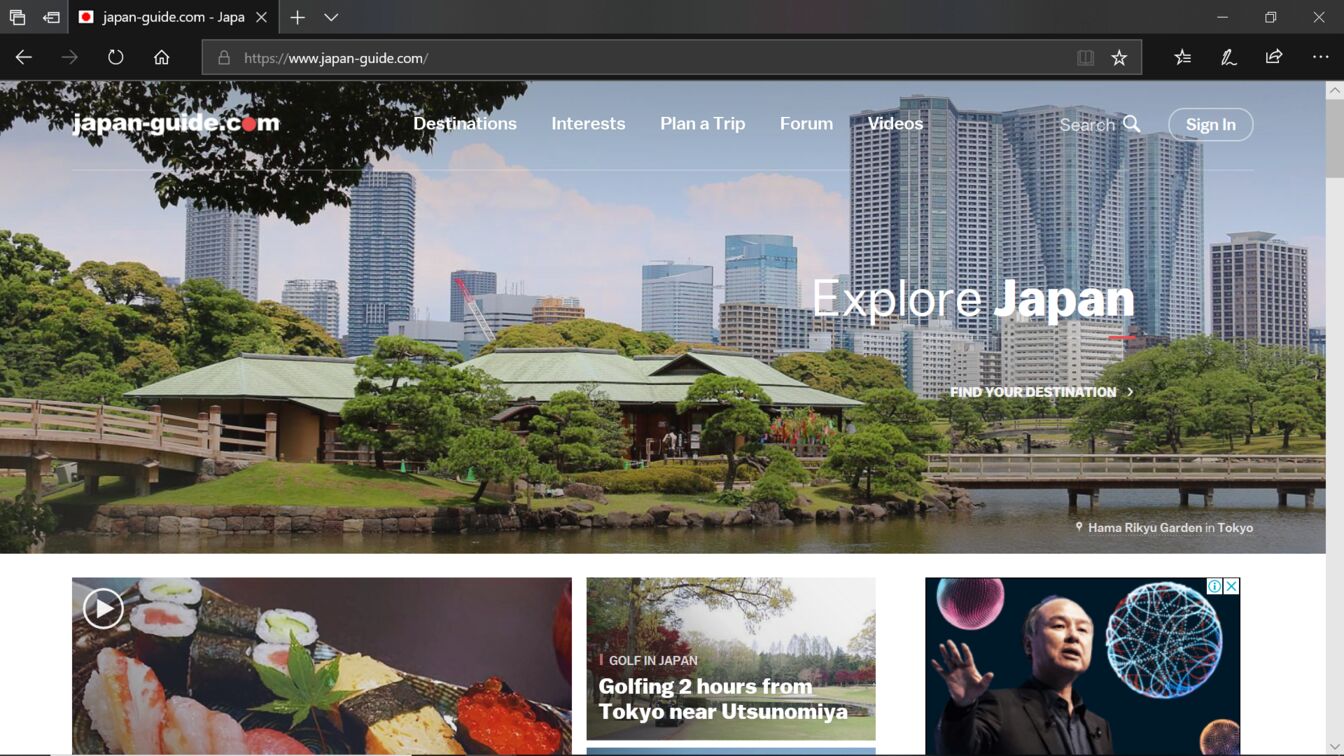Refresh the page with the reload icon
The width and height of the screenshot is (1344, 756).
(116, 58)
